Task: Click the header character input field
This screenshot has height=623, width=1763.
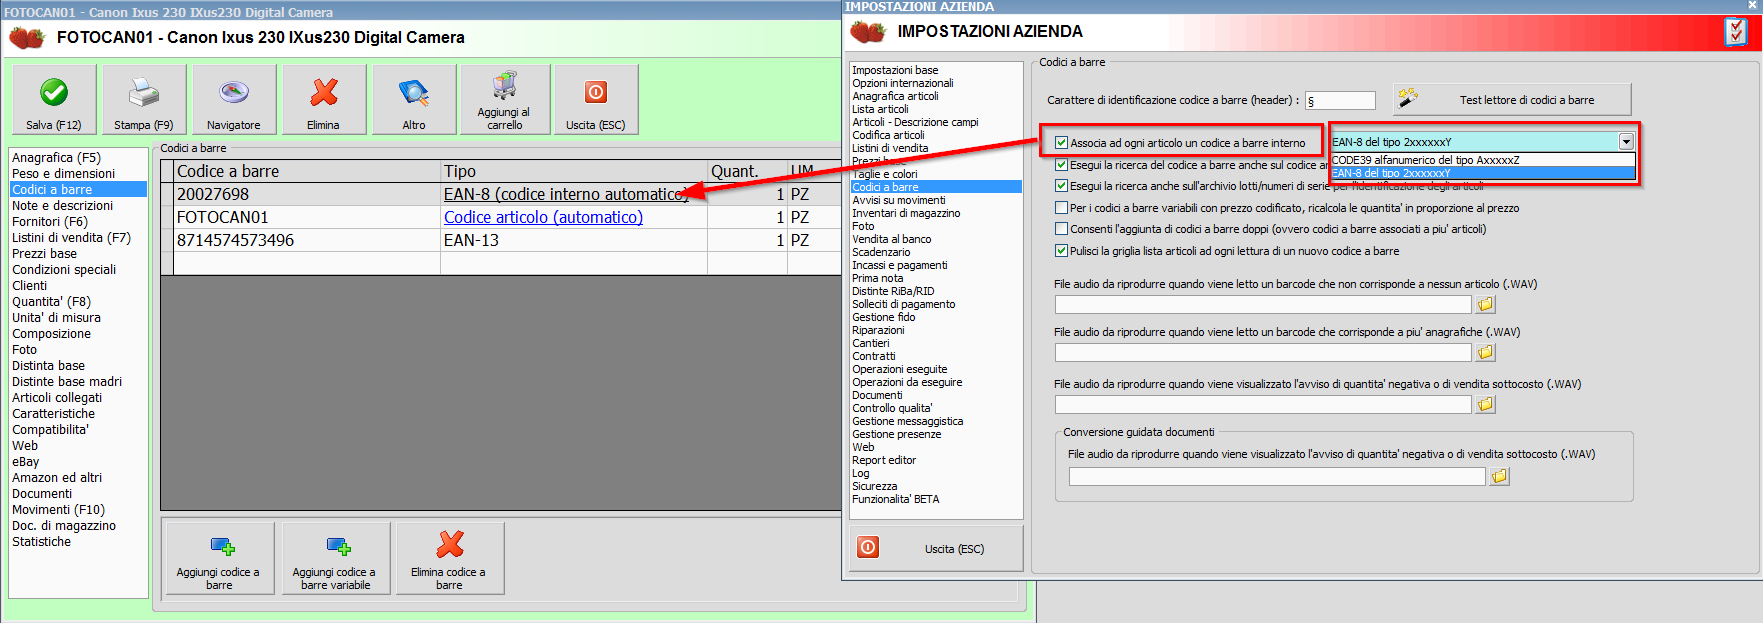Action: (x=1340, y=100)
